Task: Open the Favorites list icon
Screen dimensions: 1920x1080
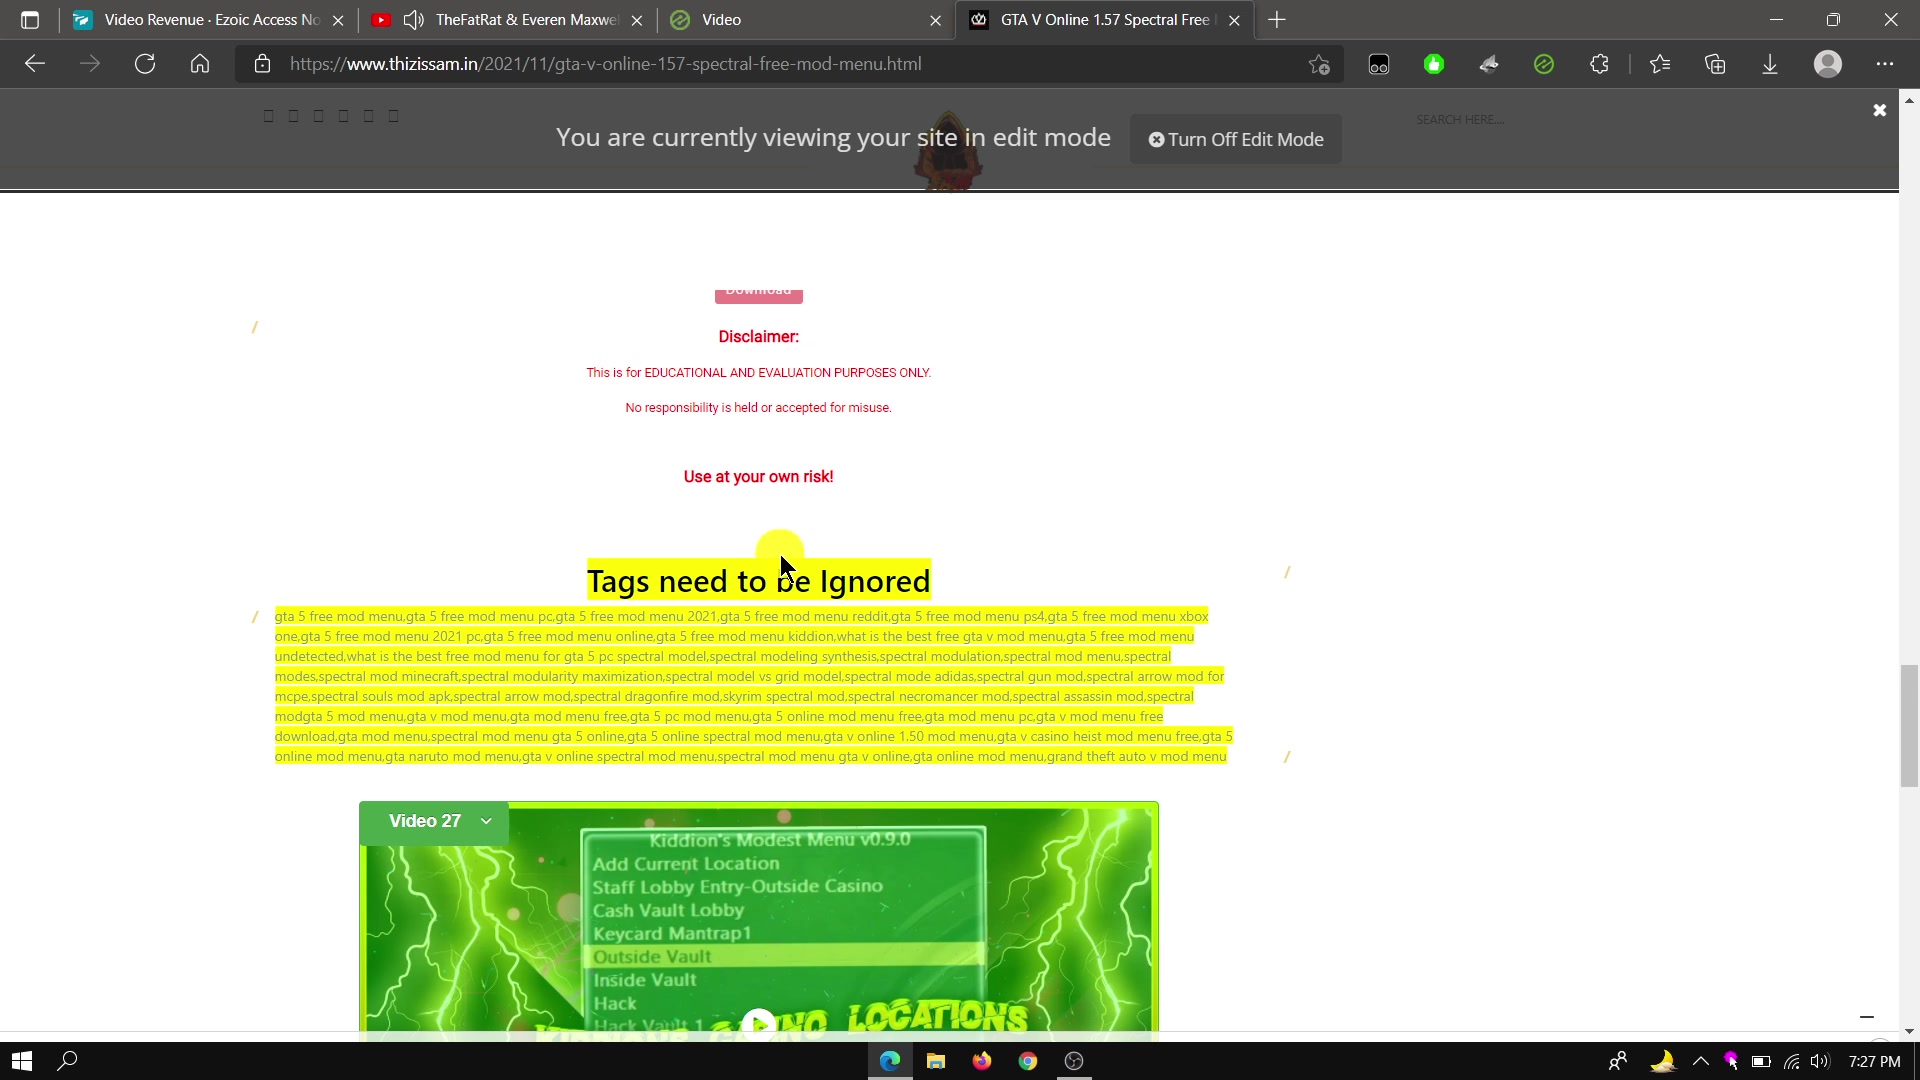Action: click(x=1660, y=64)
